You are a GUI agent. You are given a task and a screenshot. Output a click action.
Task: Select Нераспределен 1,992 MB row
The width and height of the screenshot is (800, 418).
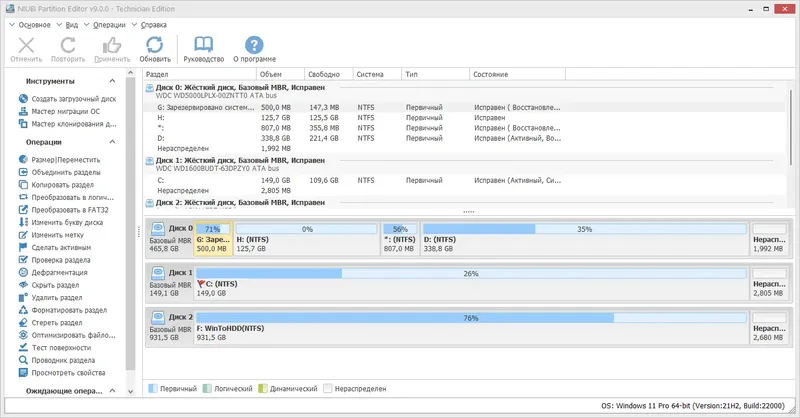(x=464, y=149)
